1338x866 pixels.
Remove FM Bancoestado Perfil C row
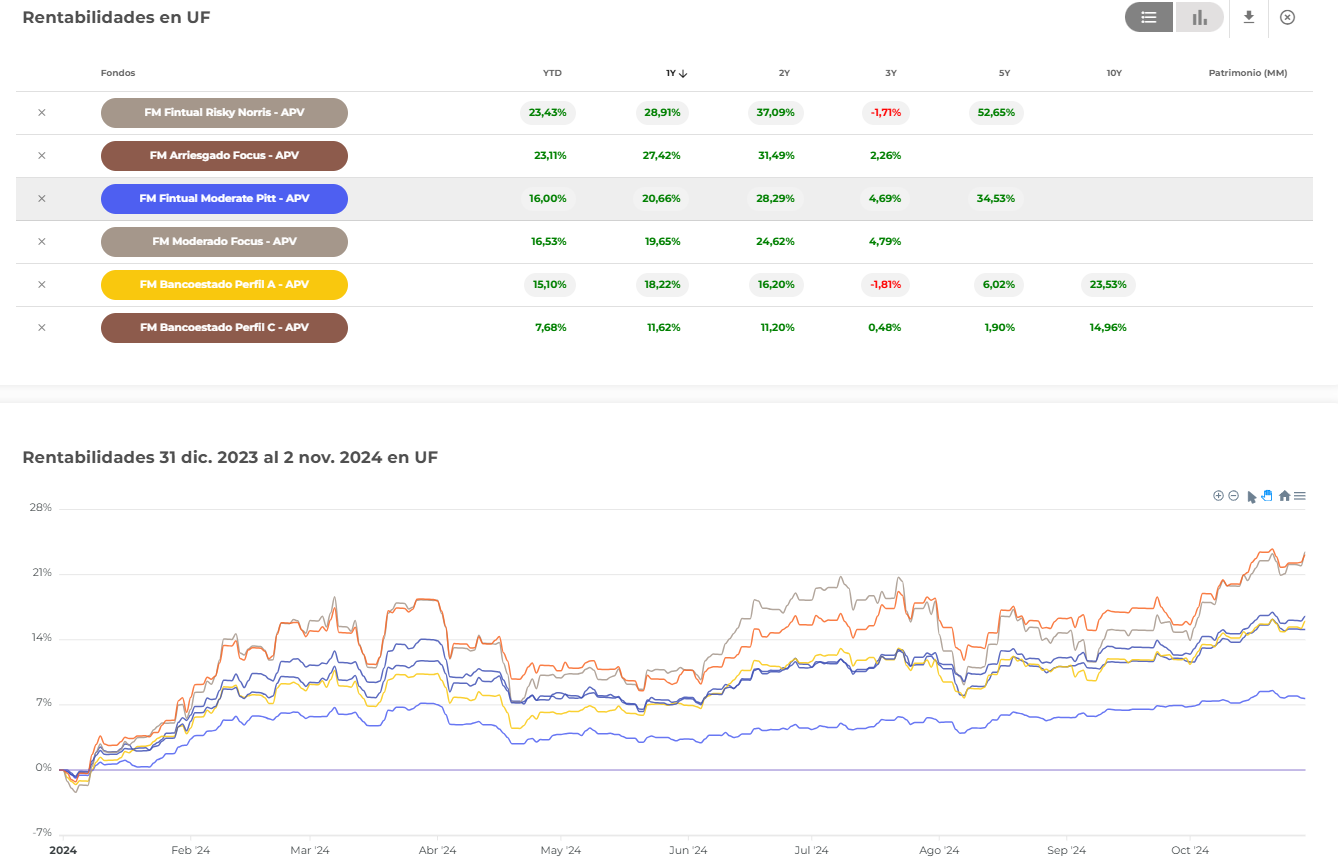coord(41,328)
